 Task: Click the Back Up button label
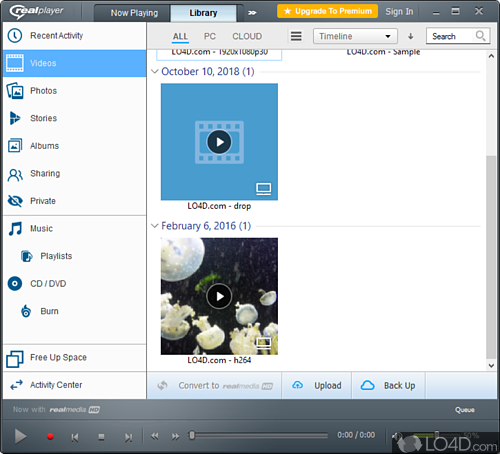point(399,386)
